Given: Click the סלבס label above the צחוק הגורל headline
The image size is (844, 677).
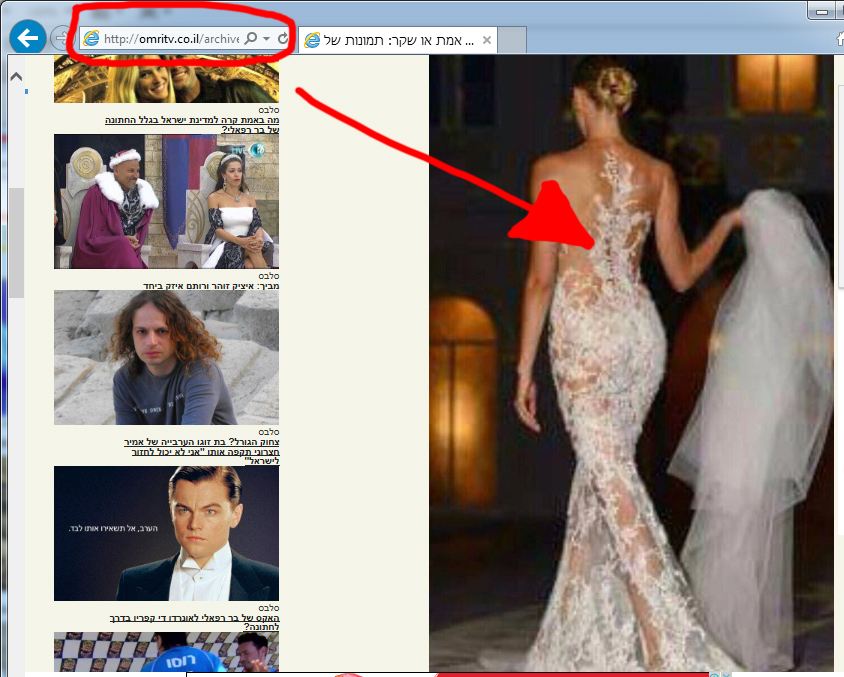Looking at the screenshot, I should pos(269,432).
